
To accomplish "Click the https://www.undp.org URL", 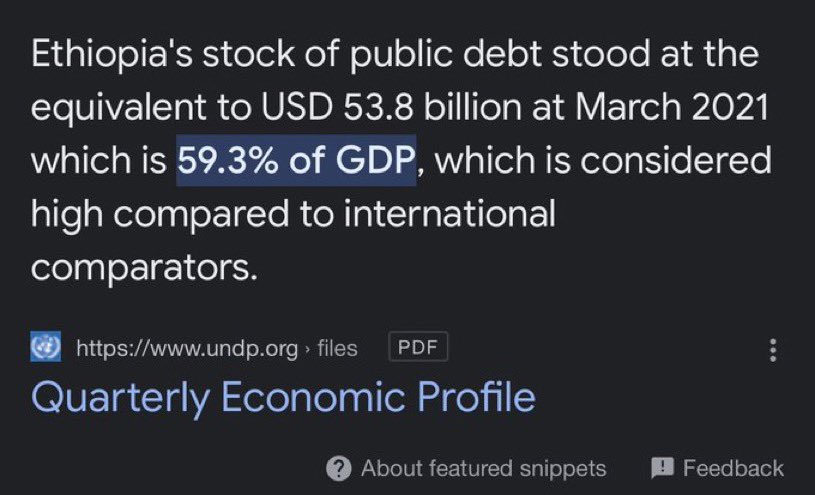I will pos(187,348).
